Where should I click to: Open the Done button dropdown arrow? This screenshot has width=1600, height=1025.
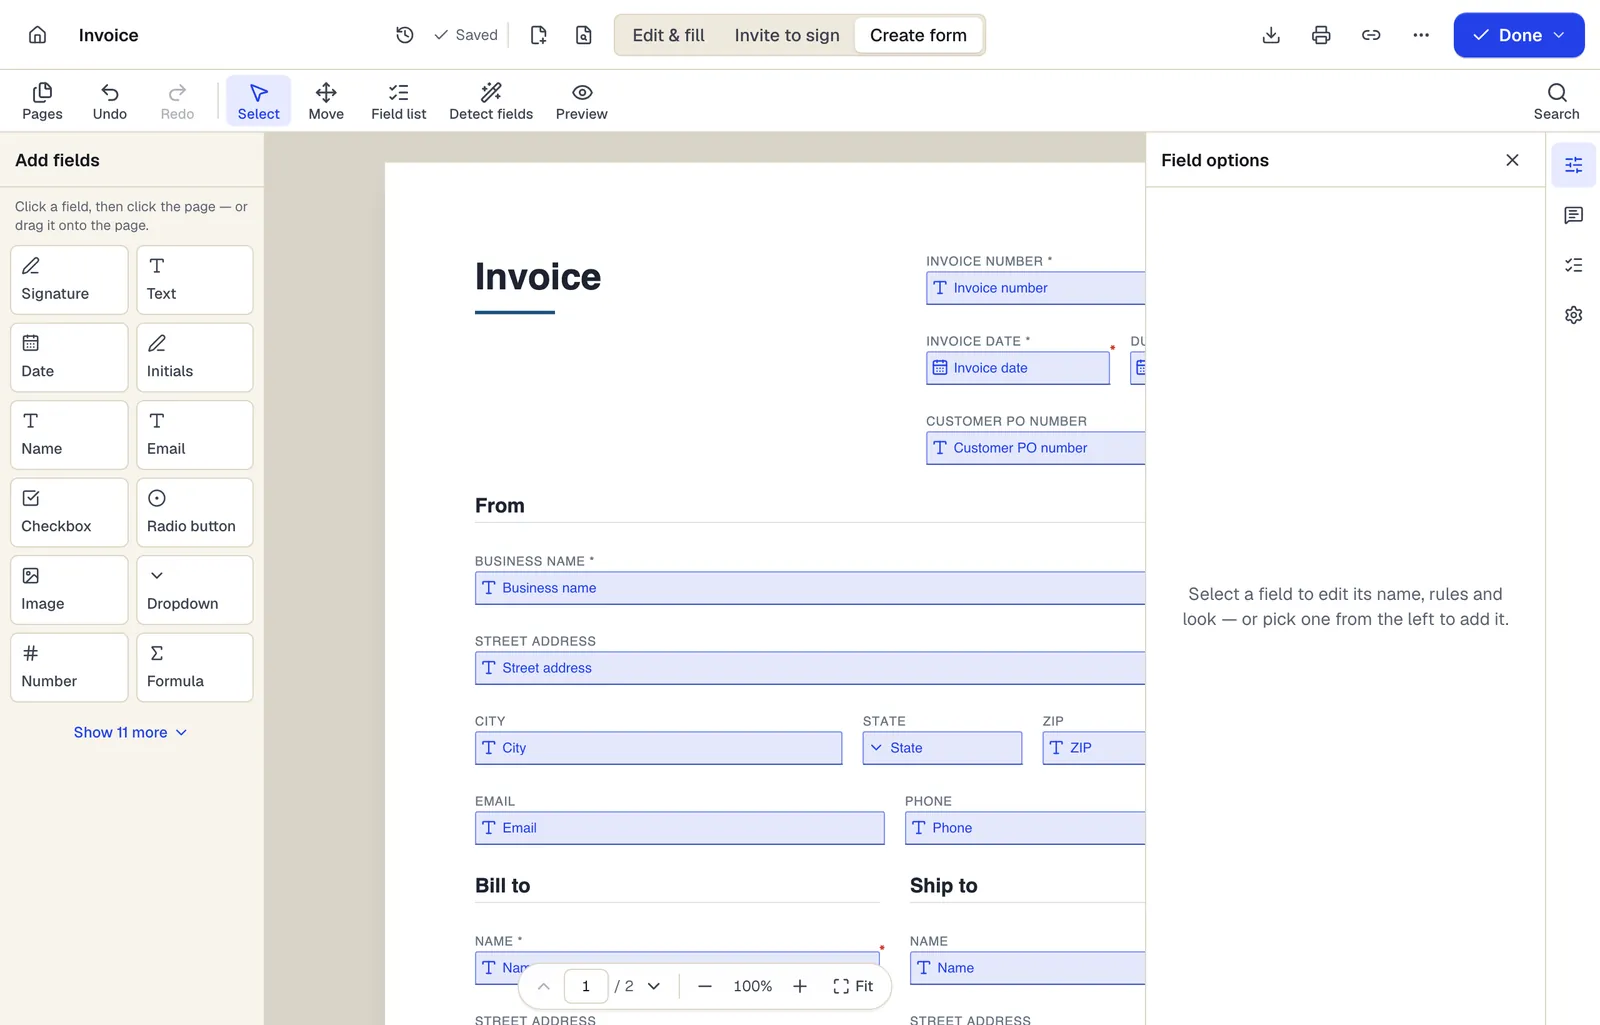(1559, 35)
